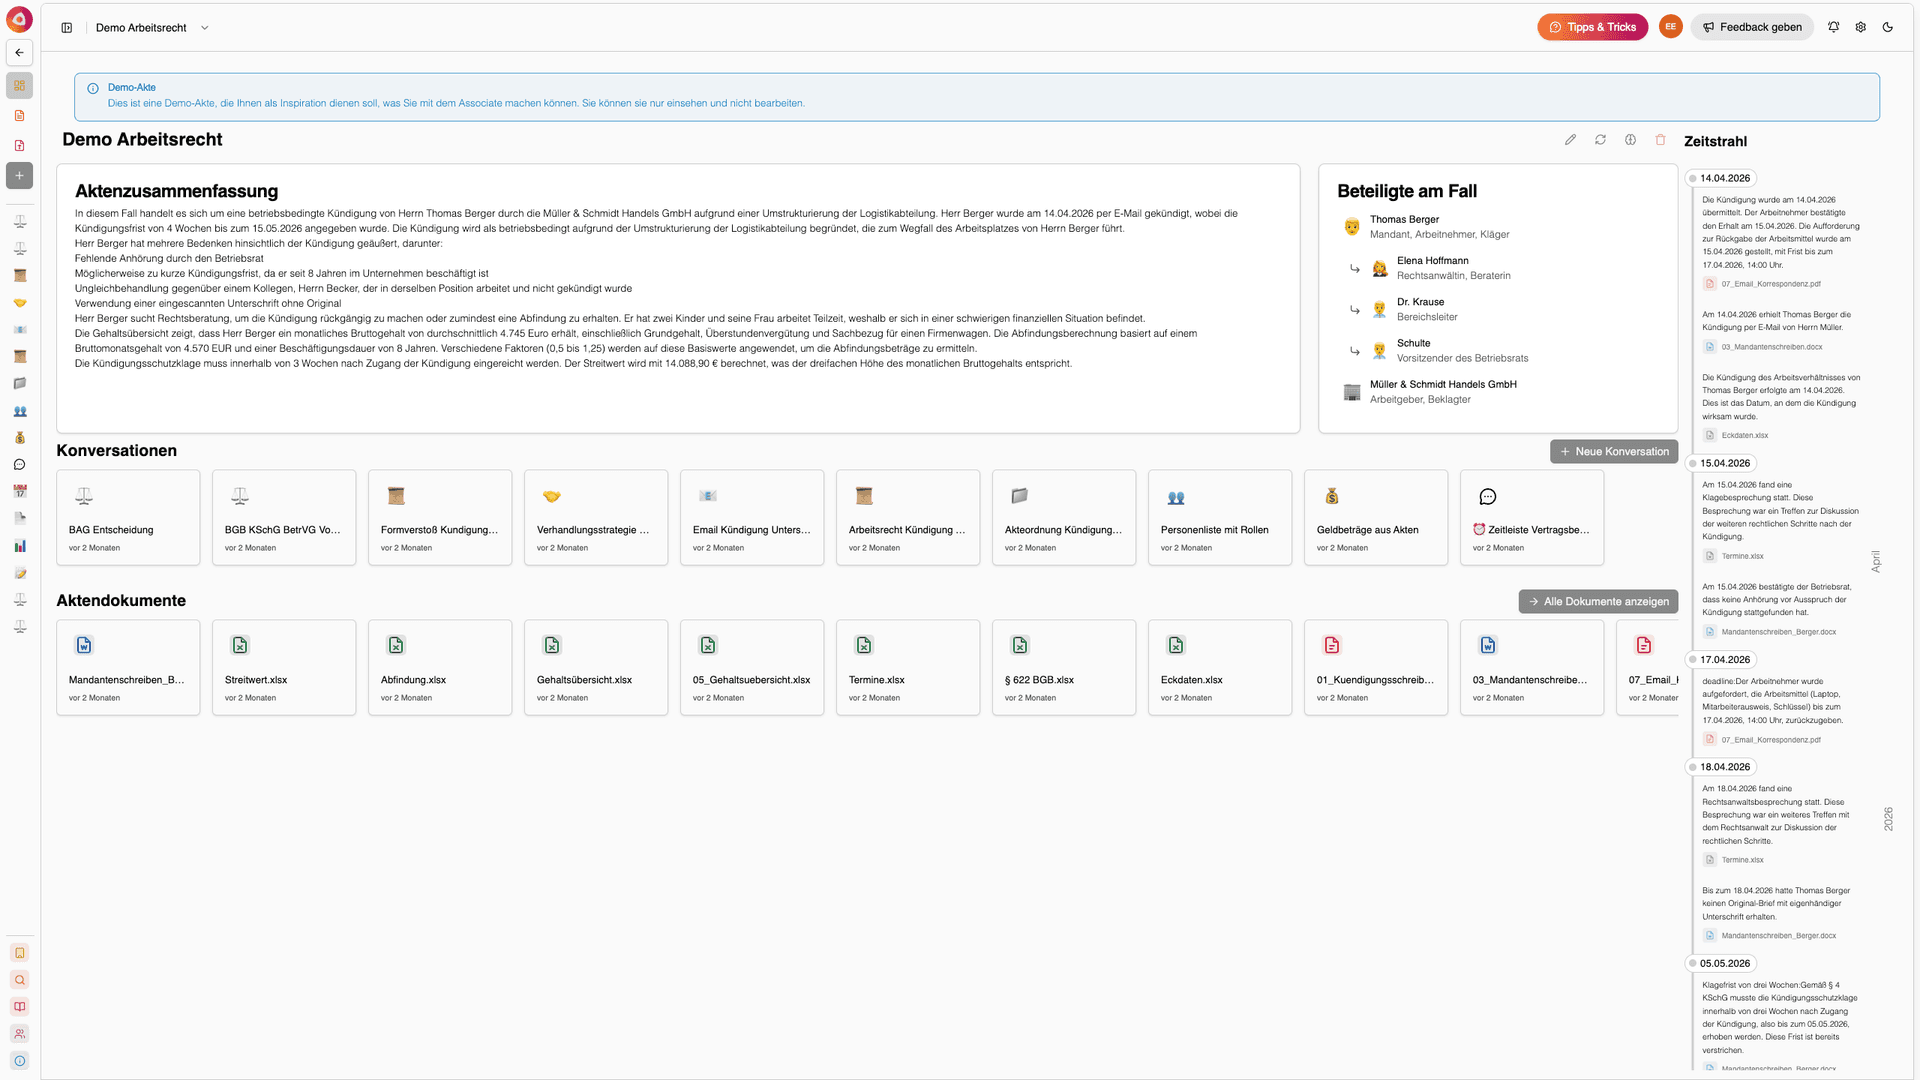Screen dimensions: 1920x1080
Task: Select Müller & Schmidt Handels GmbH participant
Action: [1430, 392]
